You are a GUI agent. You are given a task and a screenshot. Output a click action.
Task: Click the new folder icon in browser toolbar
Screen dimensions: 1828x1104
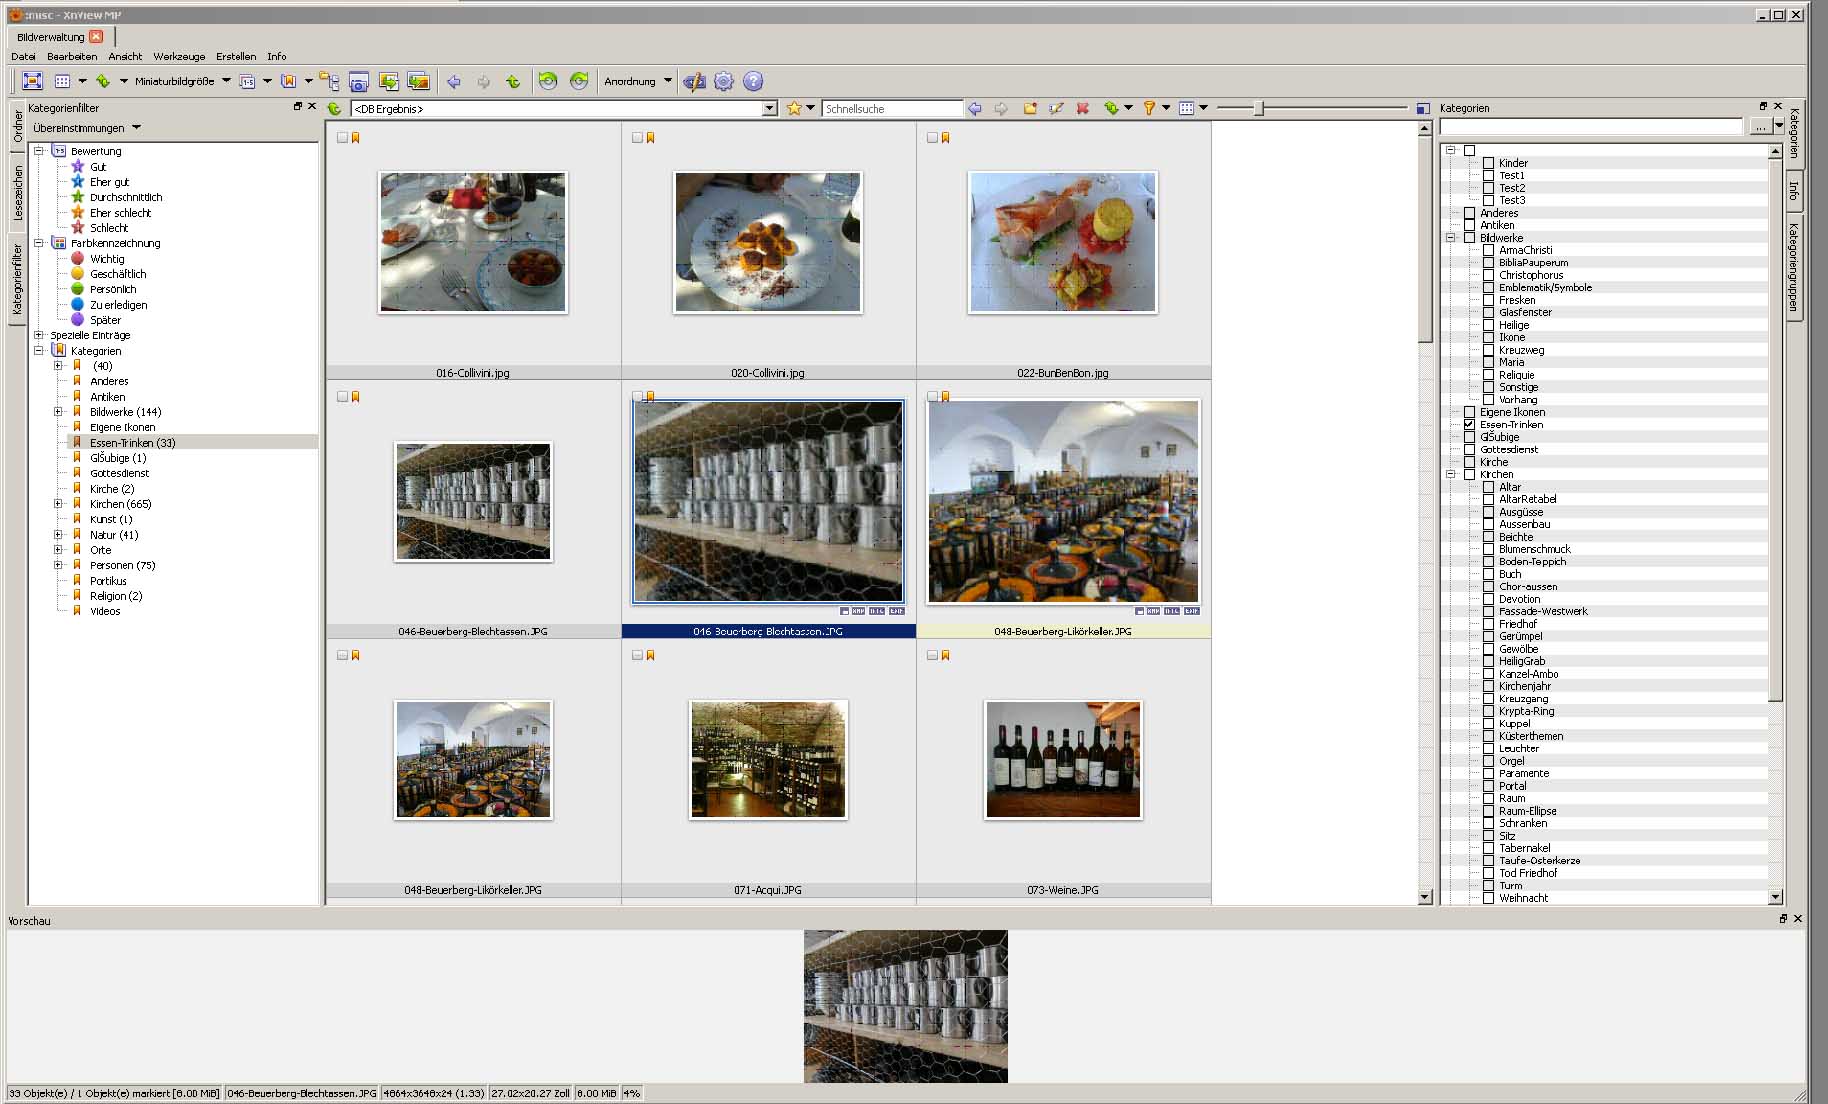coord(1029,108)
